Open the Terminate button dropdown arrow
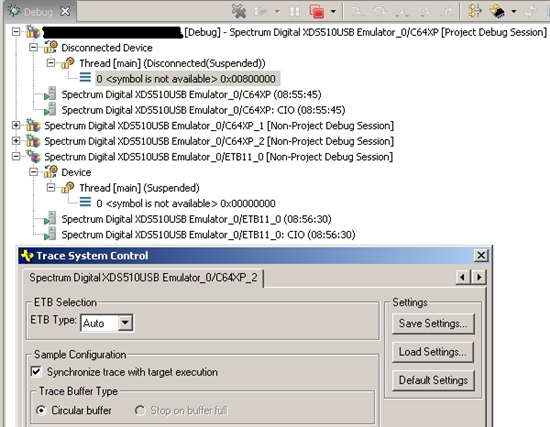 click(333, 12)
